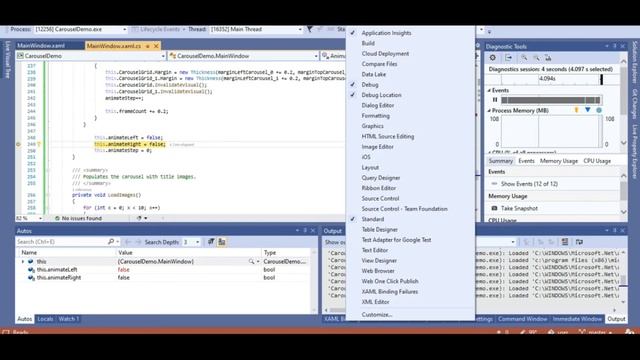
Task: Pin the Autos panel
Action: 305,231
